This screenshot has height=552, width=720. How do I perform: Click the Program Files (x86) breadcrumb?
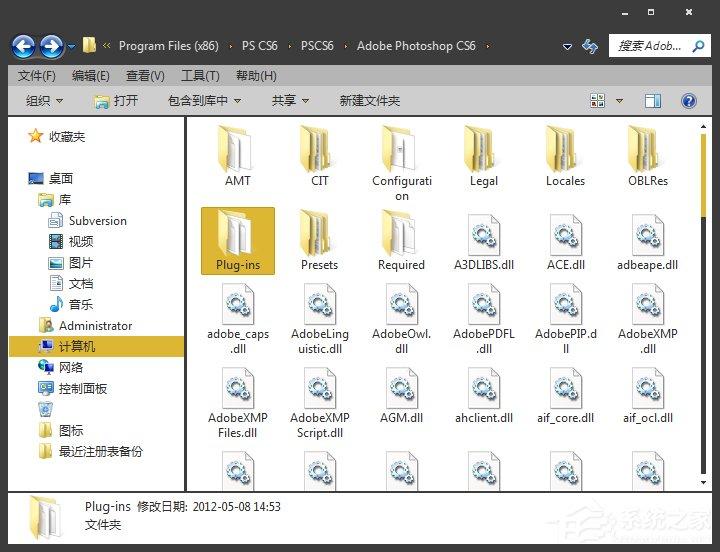(169, 46)
